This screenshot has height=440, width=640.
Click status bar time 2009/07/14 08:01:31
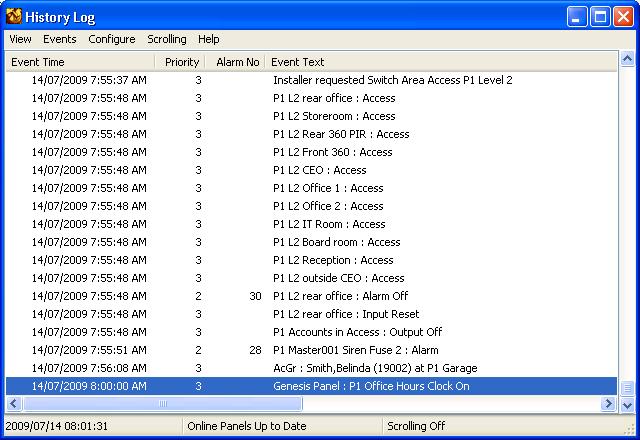tap(57, 426)
